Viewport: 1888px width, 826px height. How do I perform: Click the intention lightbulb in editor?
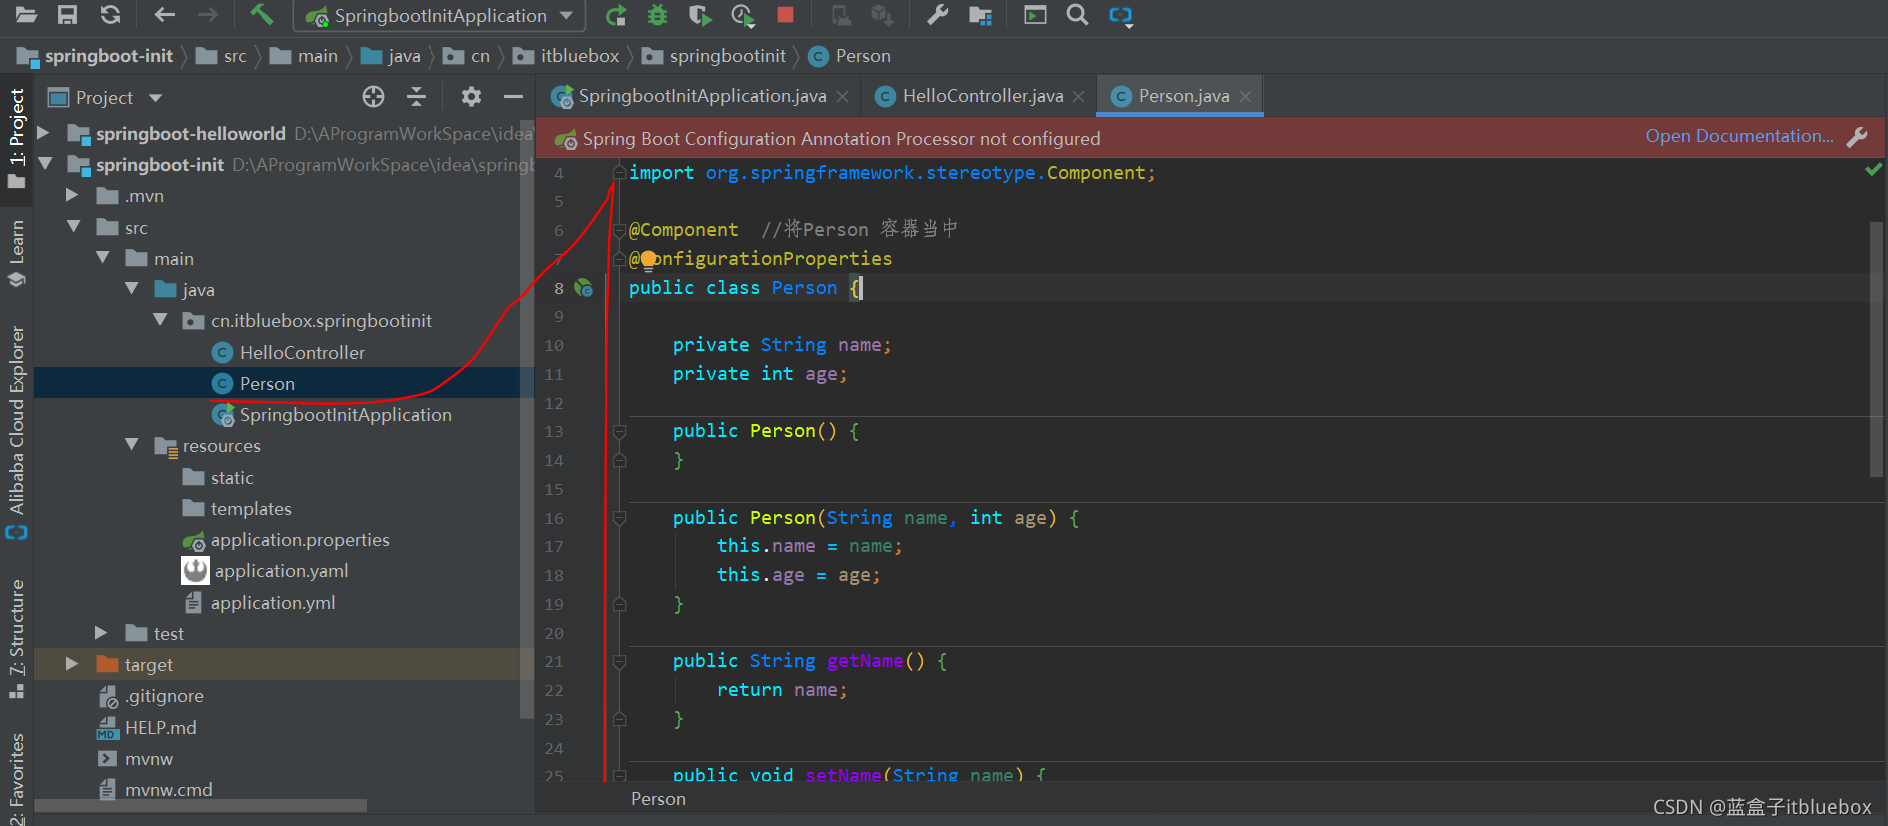pyautogui.click(x=648, y=260)
